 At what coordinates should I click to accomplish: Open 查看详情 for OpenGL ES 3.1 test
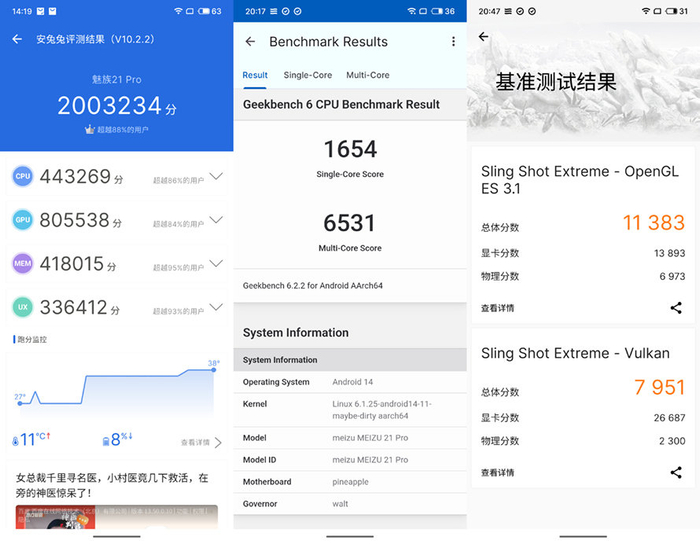[497, 308]
